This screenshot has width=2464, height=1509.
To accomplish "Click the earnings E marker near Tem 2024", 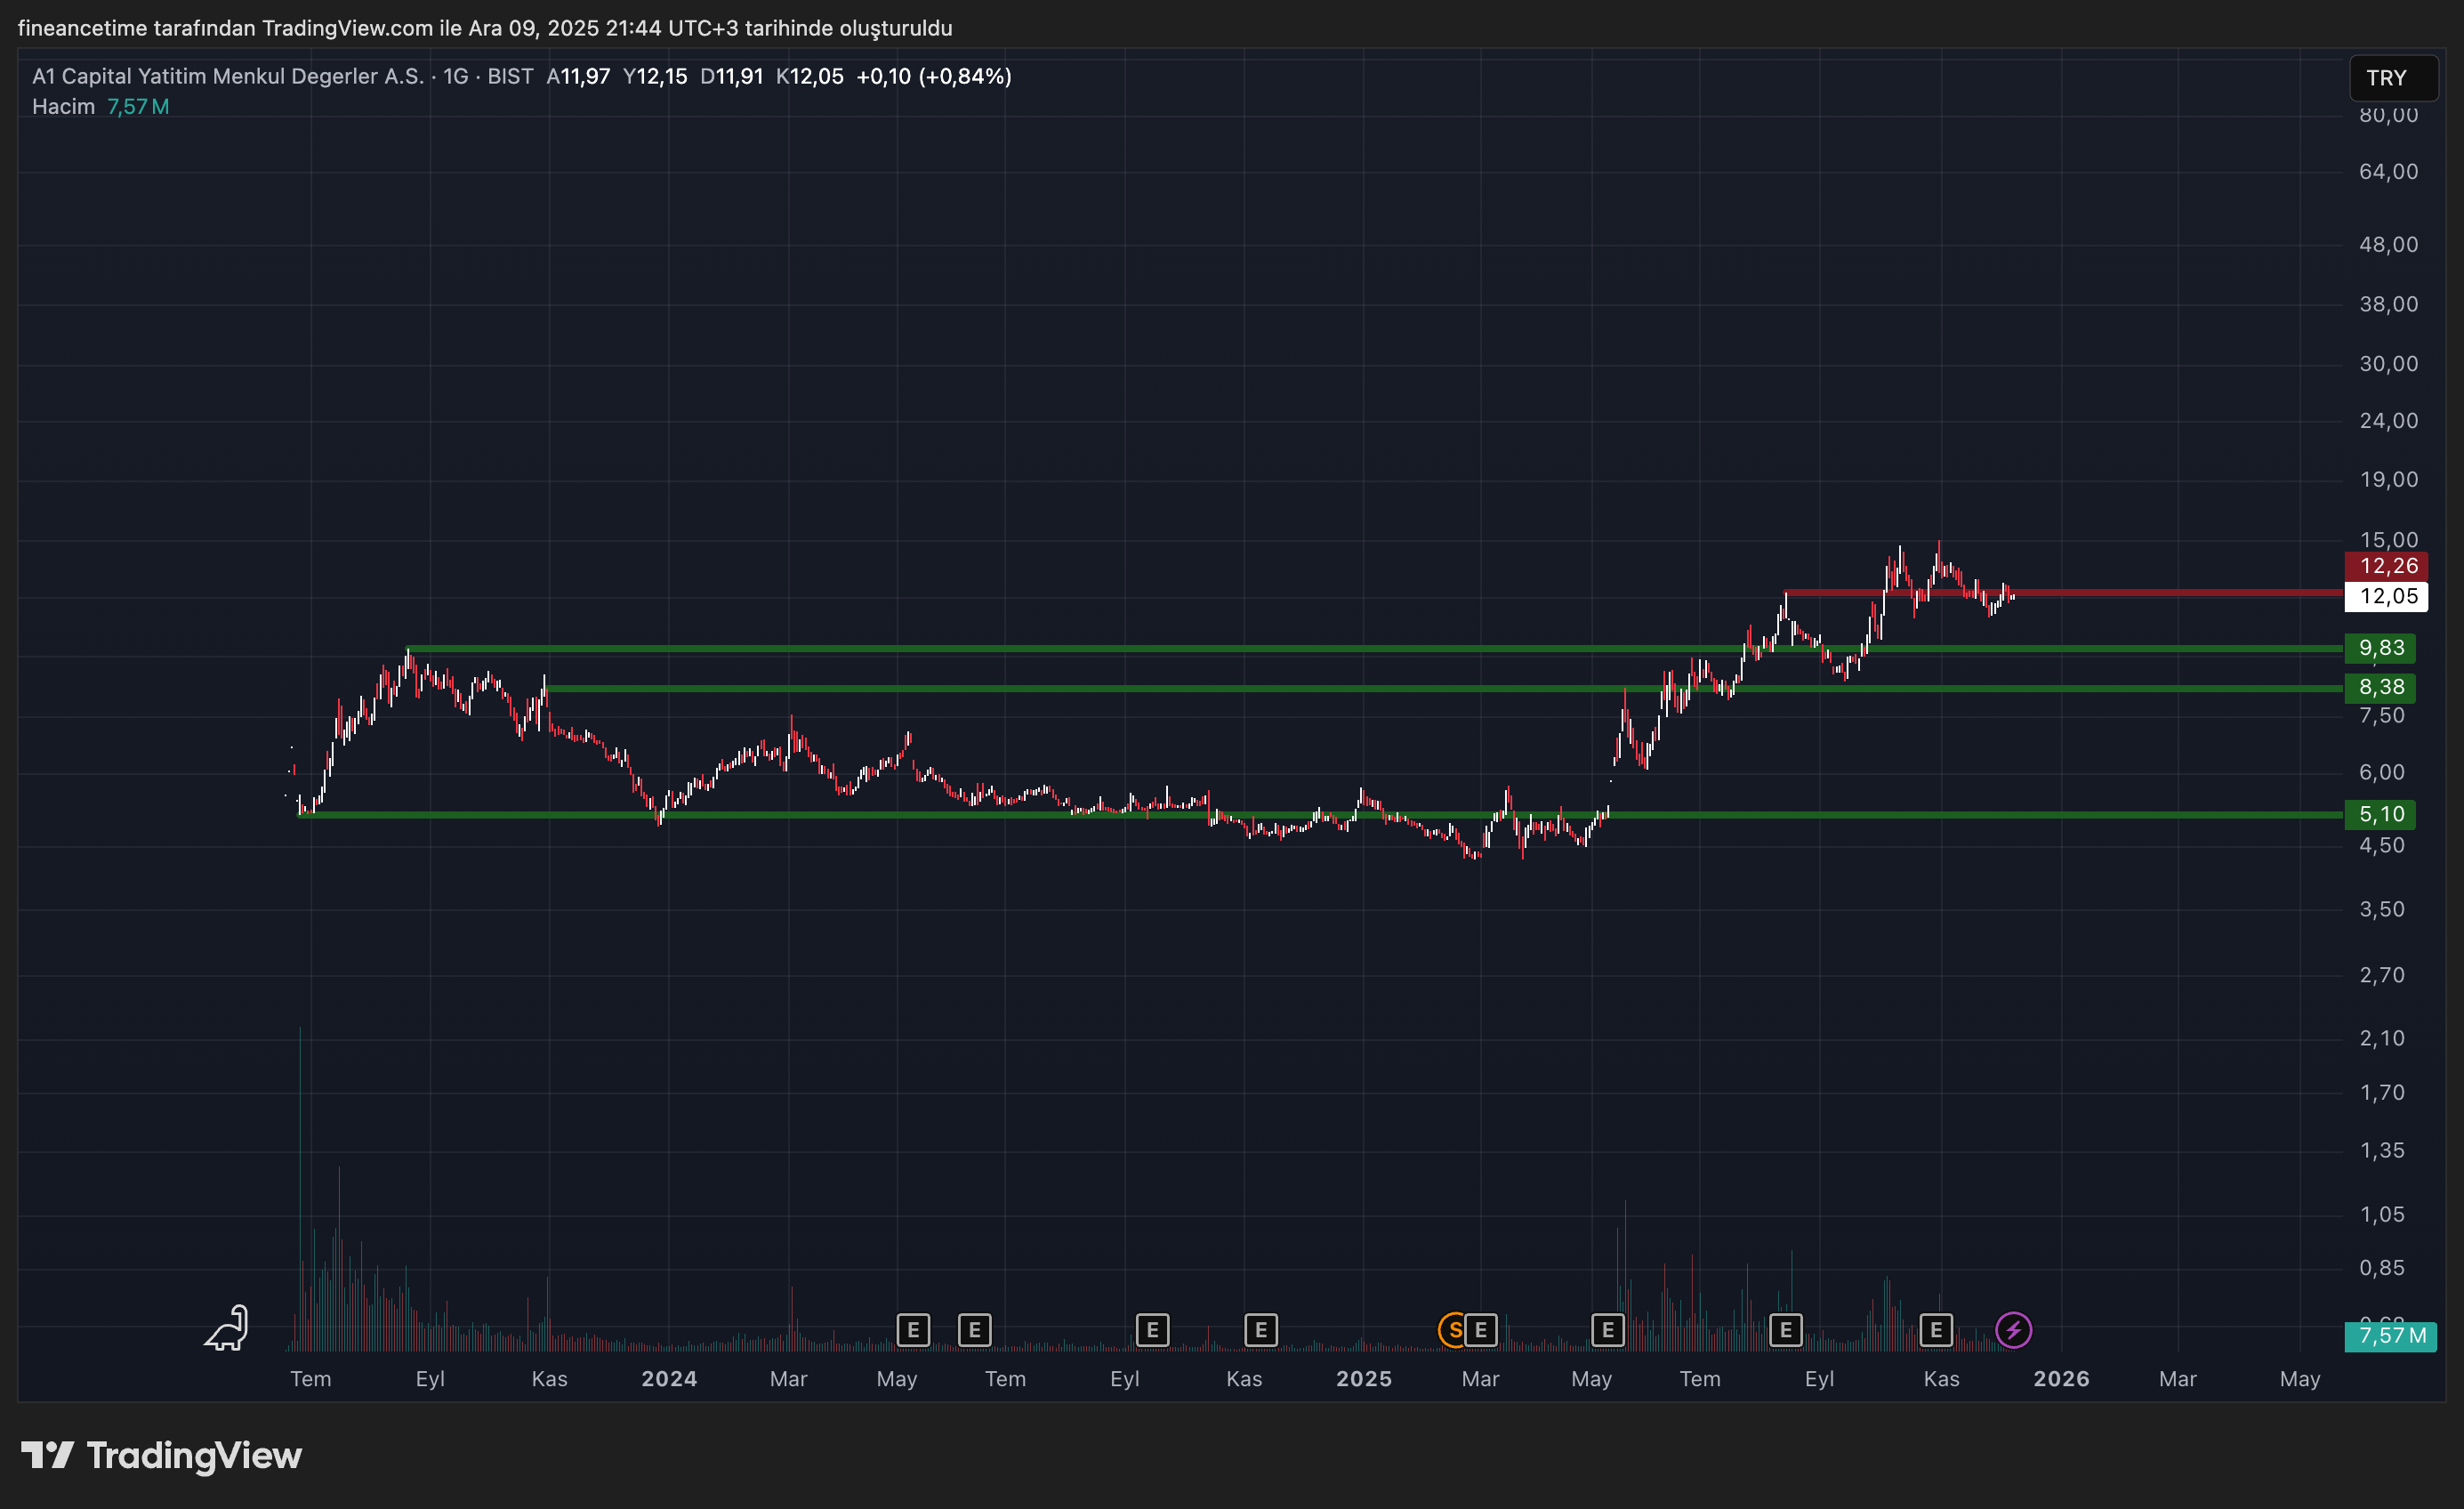I will (974, 1329).
